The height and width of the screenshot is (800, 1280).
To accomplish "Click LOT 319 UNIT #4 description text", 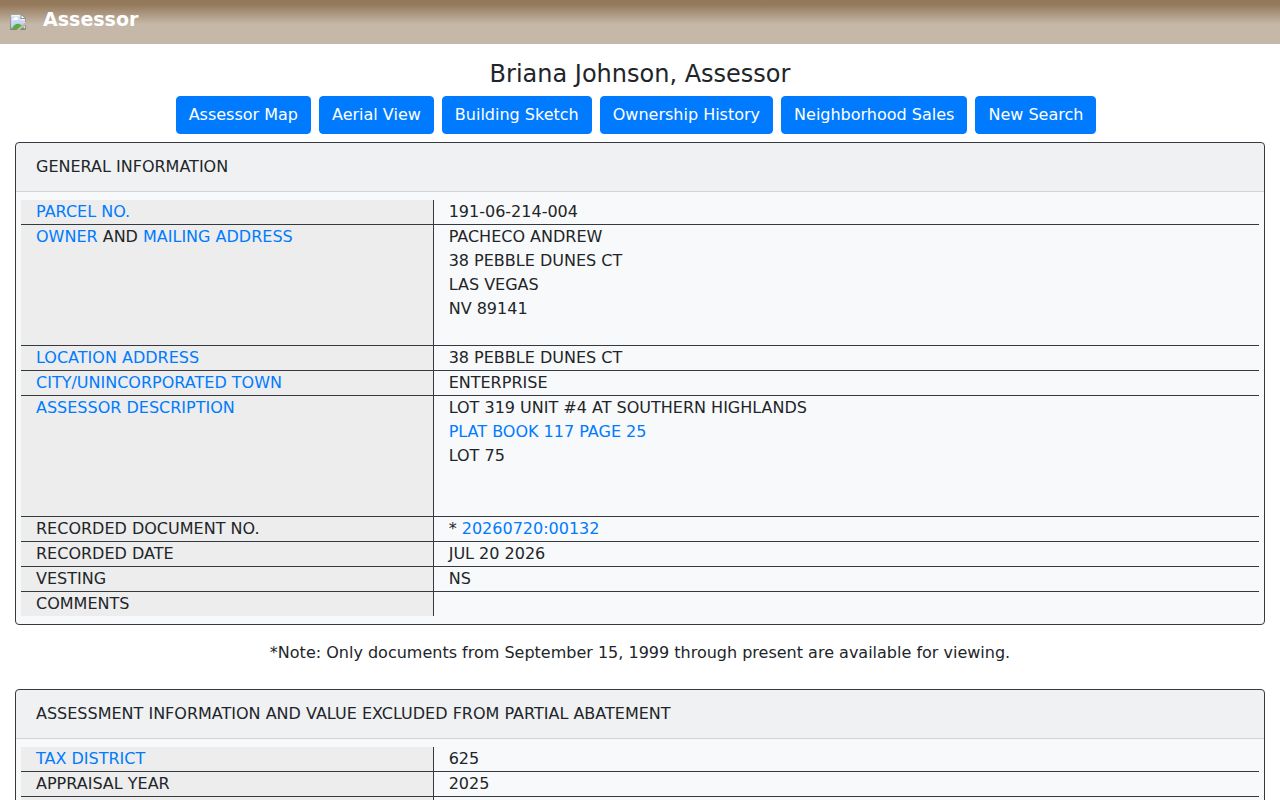I will pyautogui.click(x=627, y=408).
